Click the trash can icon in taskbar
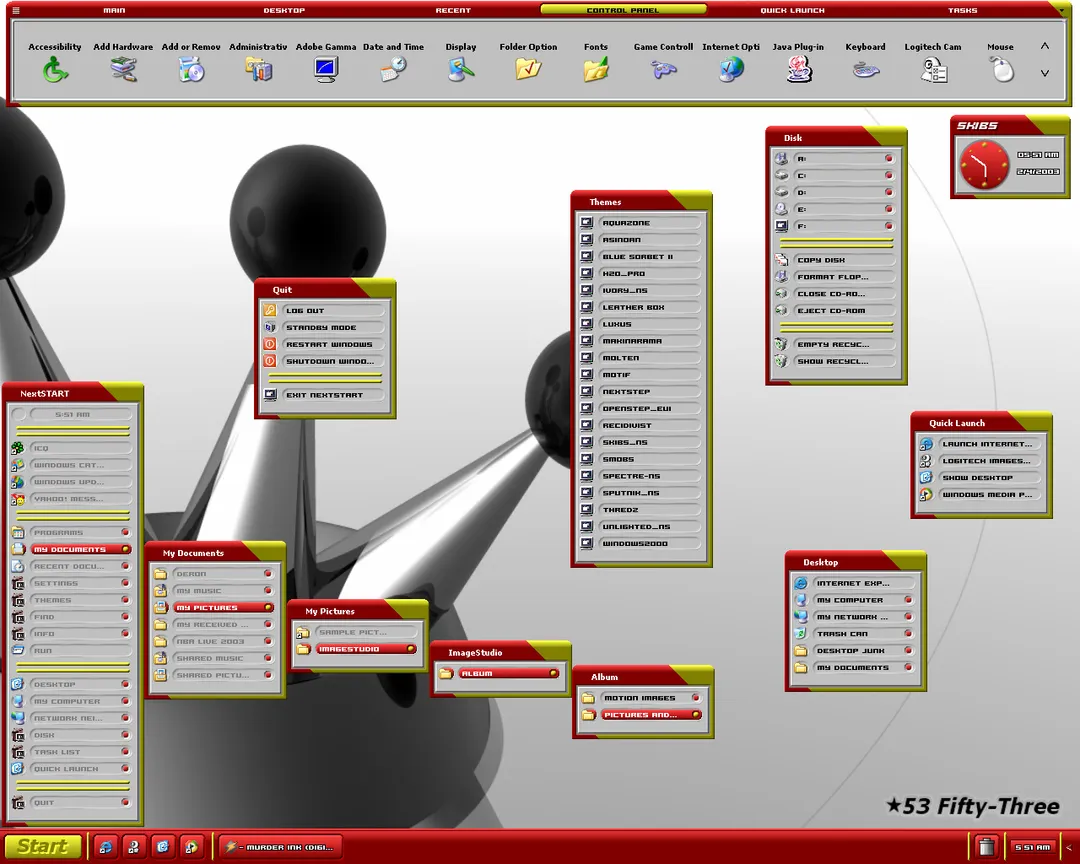 (x=986, y=847)
